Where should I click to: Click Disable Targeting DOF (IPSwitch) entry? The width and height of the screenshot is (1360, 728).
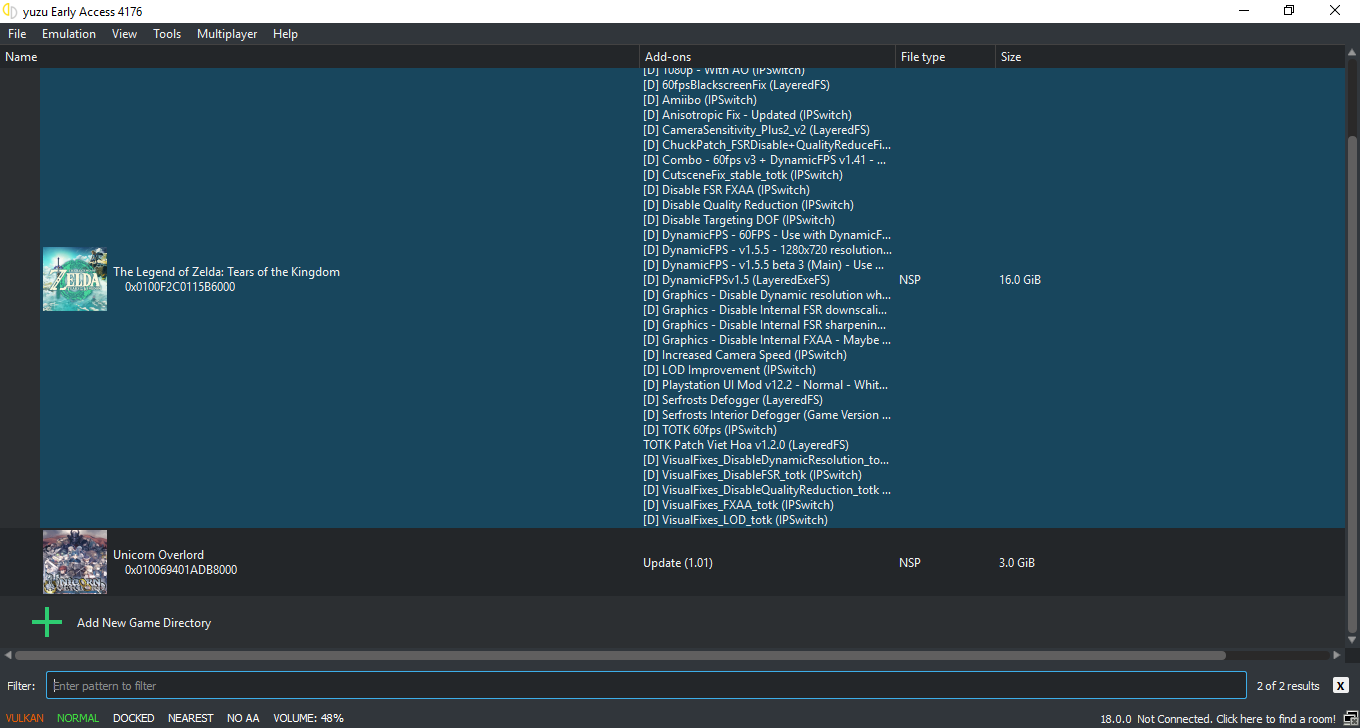739,220
